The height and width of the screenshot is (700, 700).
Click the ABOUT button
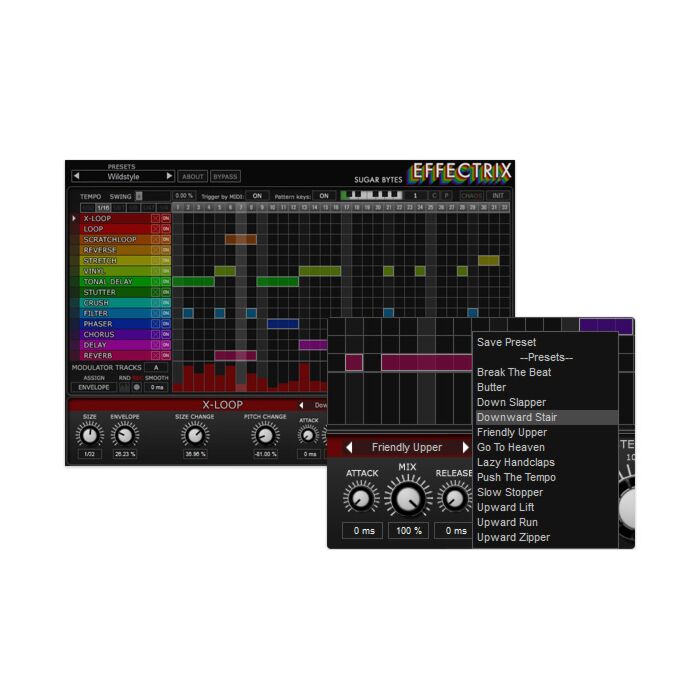pos(193,176)
